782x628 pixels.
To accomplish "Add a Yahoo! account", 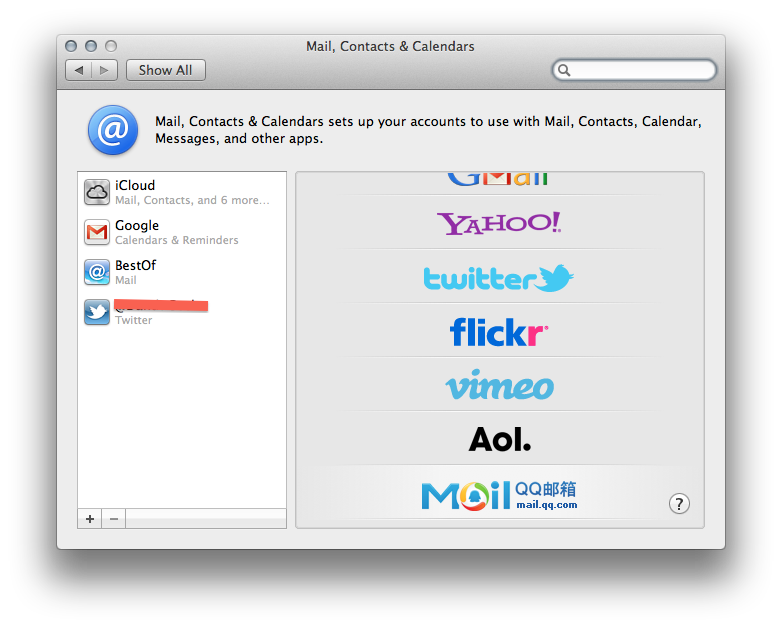I will click(499, 223).
